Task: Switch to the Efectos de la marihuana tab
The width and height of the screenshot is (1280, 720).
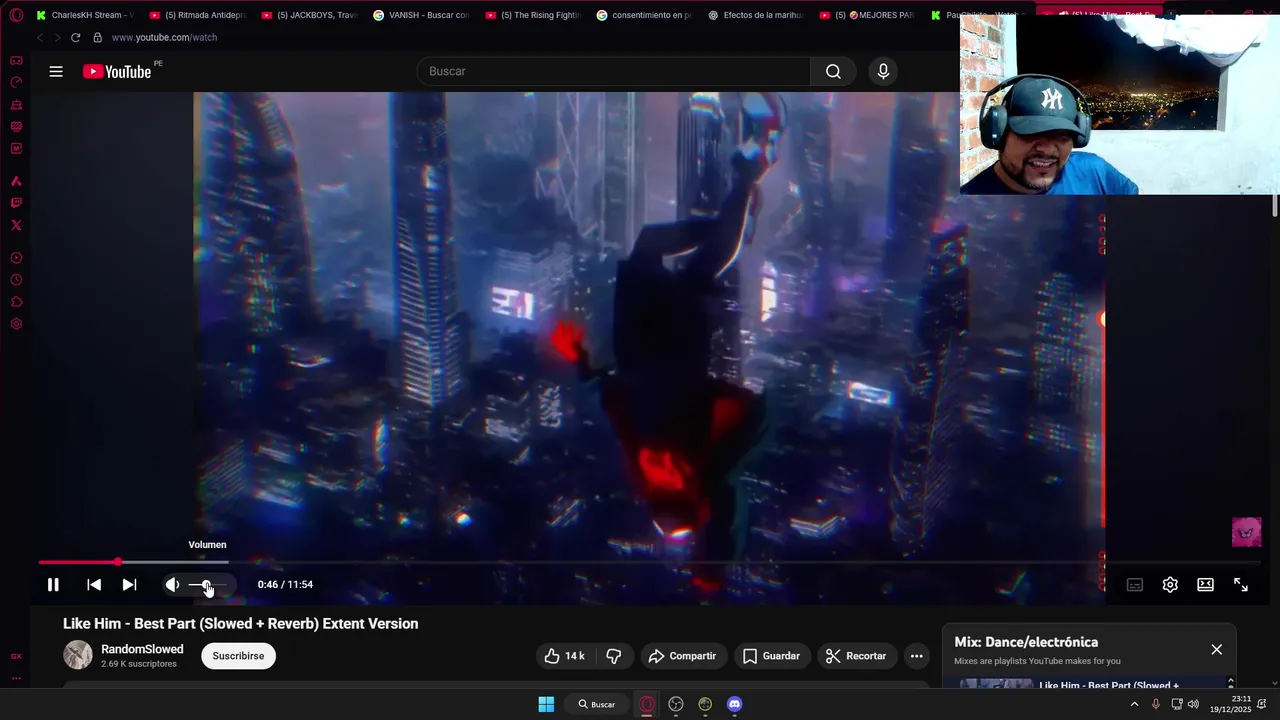Action: click(757, 15)
